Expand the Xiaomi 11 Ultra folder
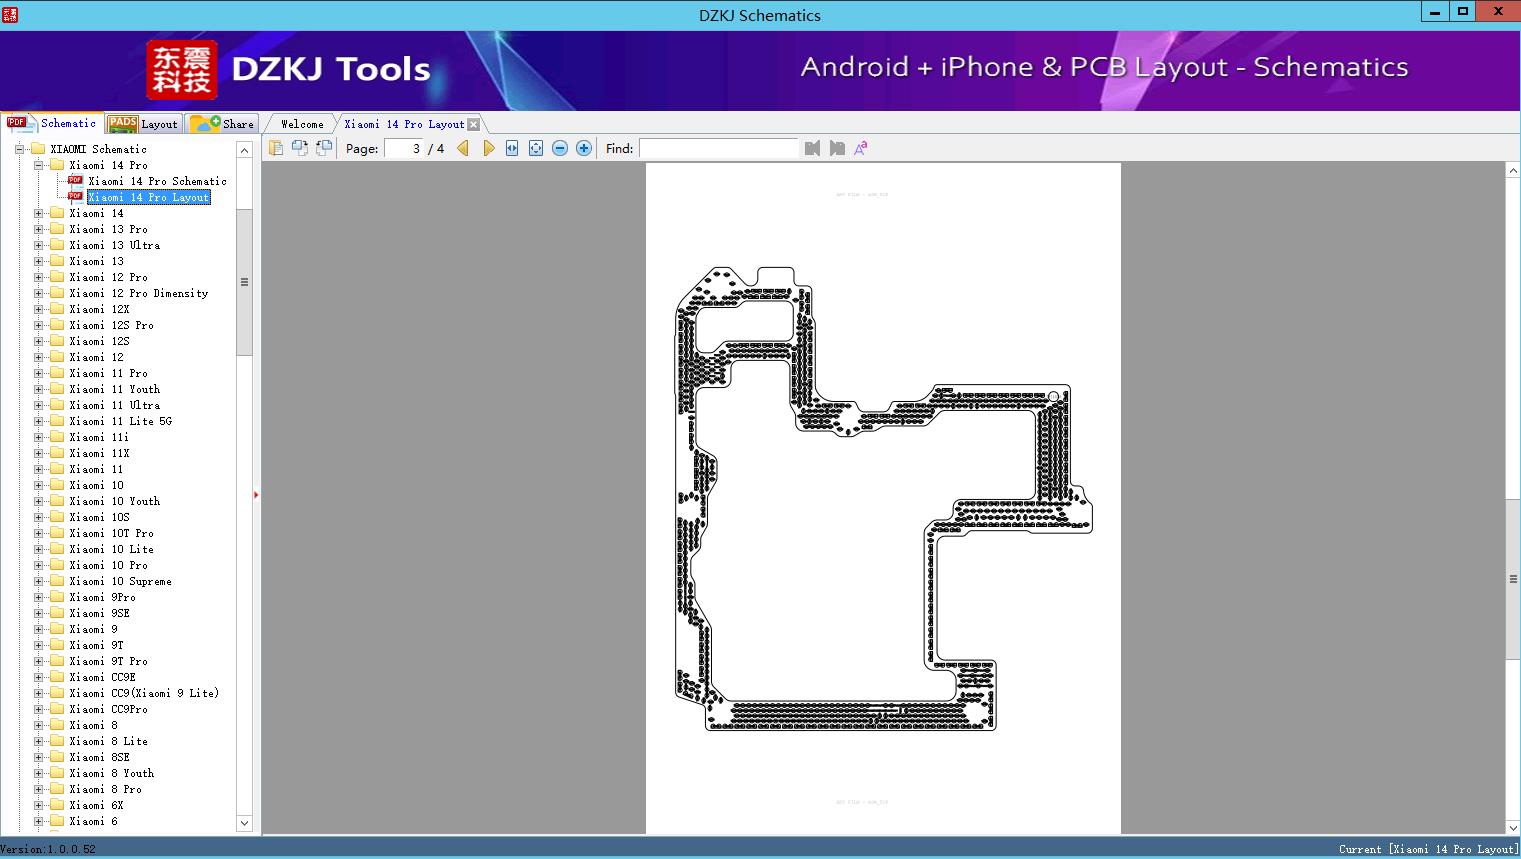This screenshot has width=1521, height=859. (38, 405)
